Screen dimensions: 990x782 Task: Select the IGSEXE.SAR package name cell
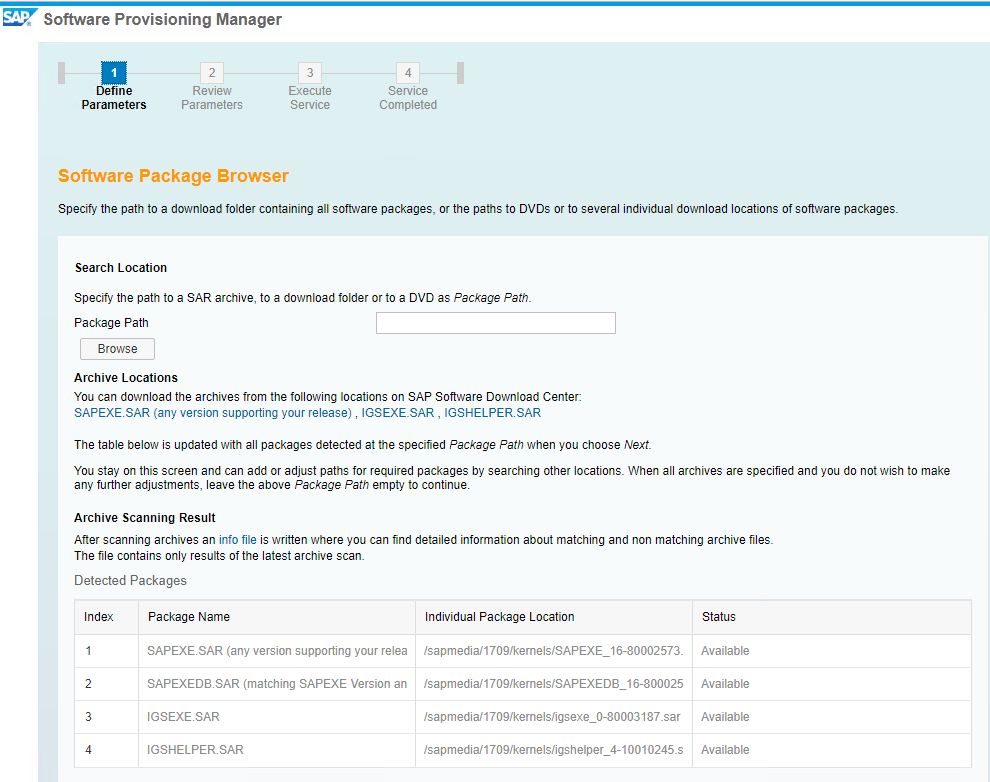coord(277,717)
